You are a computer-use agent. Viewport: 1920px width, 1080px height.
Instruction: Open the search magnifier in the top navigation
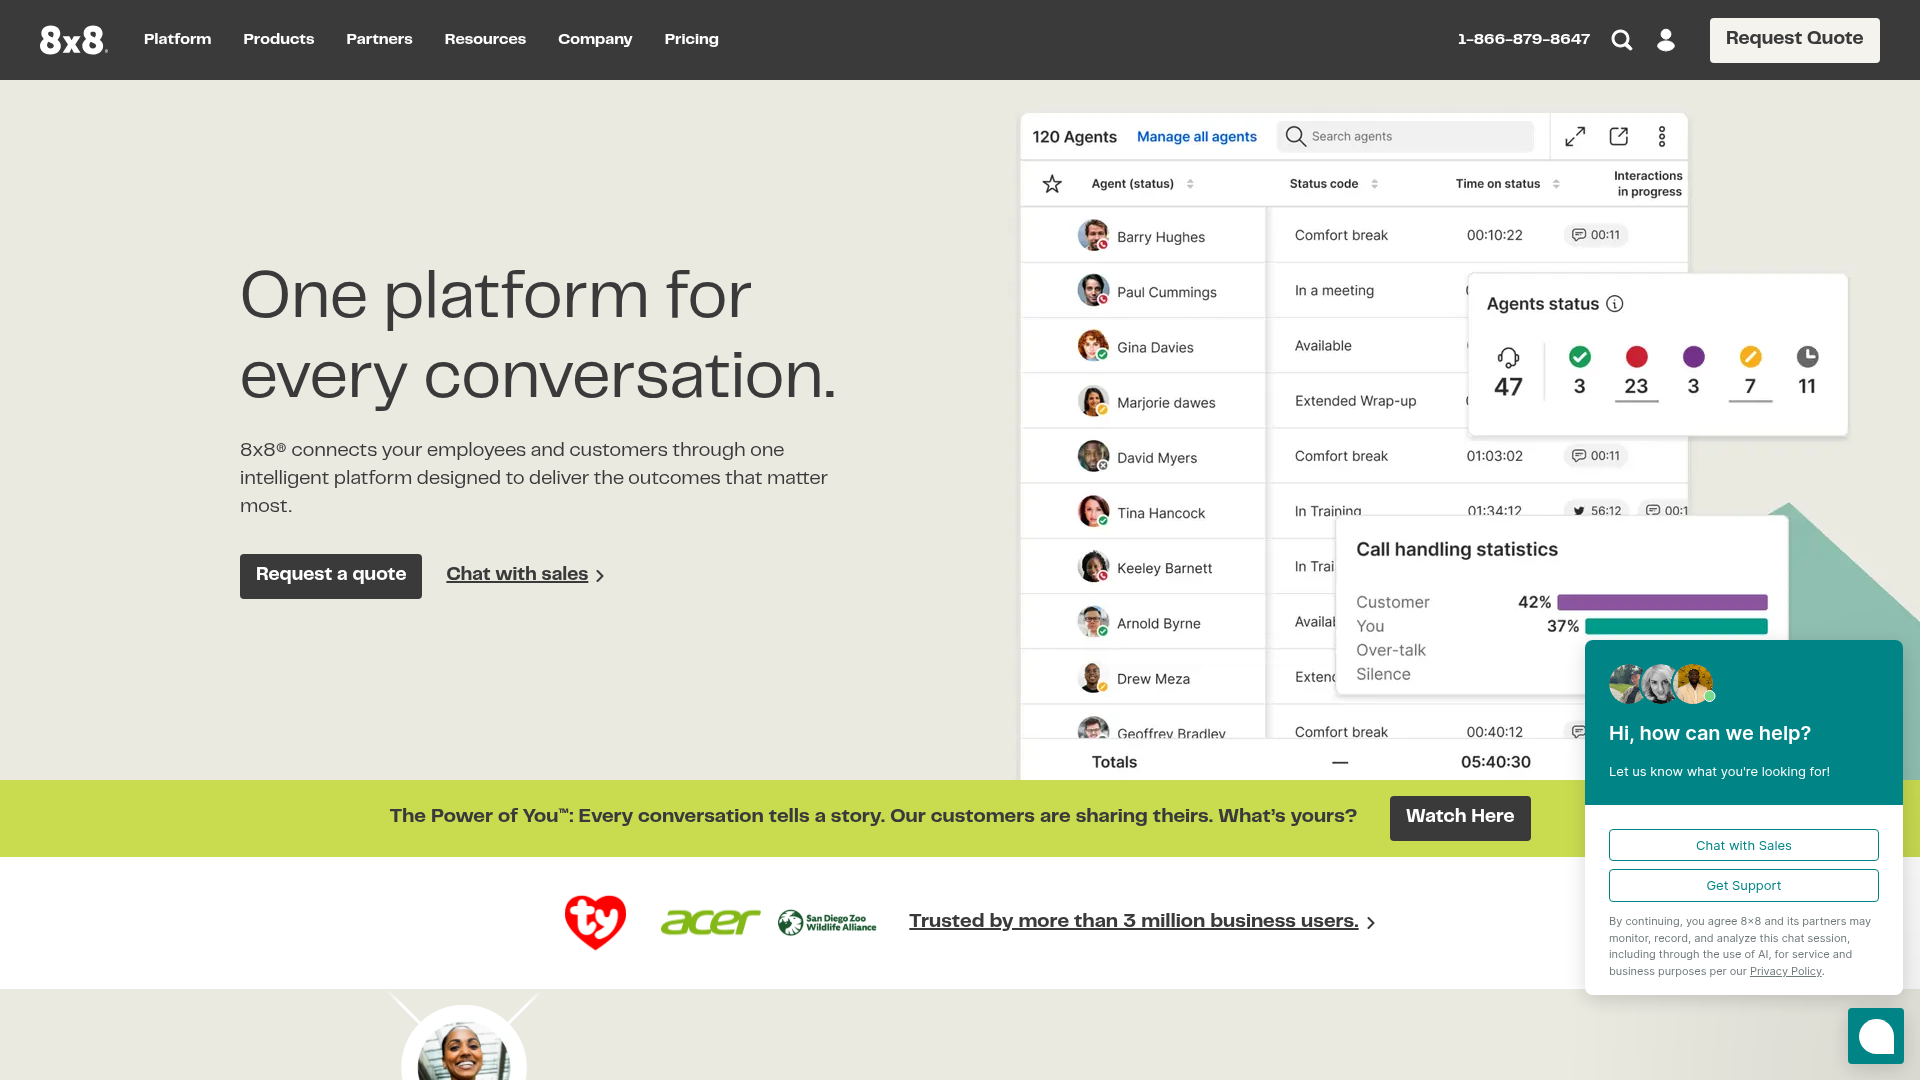pos(1621,40)
